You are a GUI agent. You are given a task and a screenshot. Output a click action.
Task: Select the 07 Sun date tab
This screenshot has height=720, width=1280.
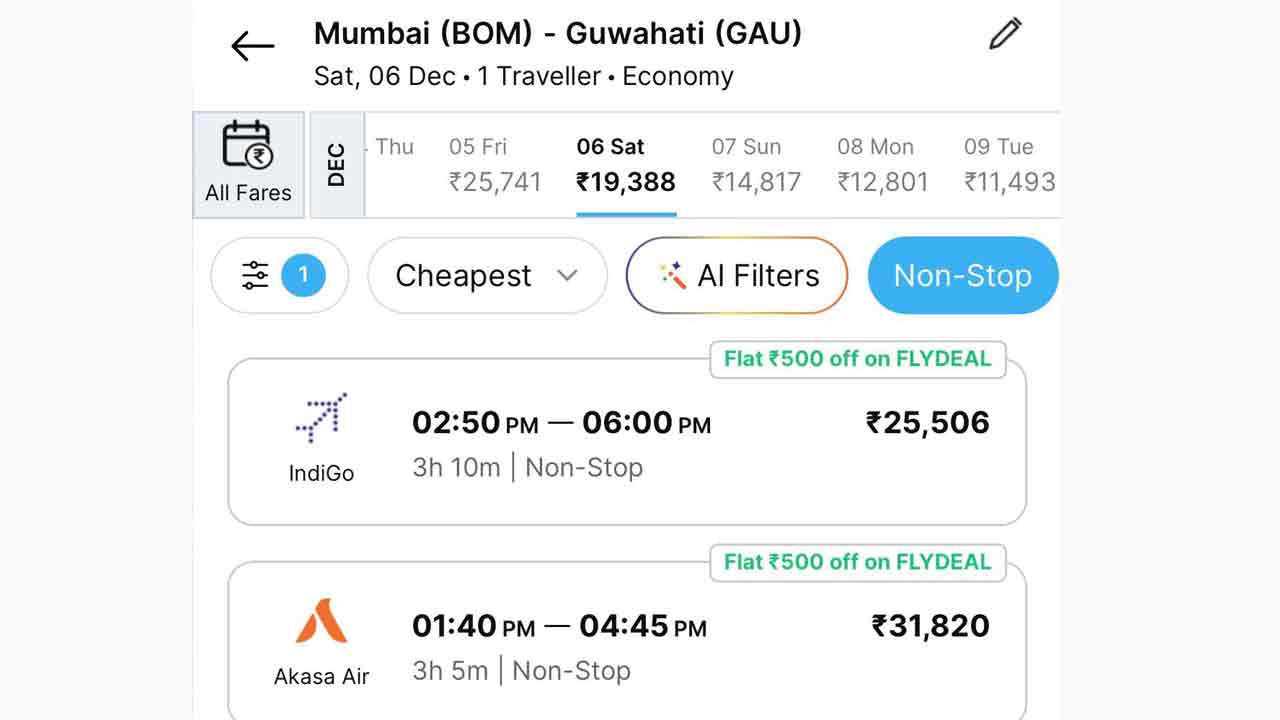tap(756, 165)
